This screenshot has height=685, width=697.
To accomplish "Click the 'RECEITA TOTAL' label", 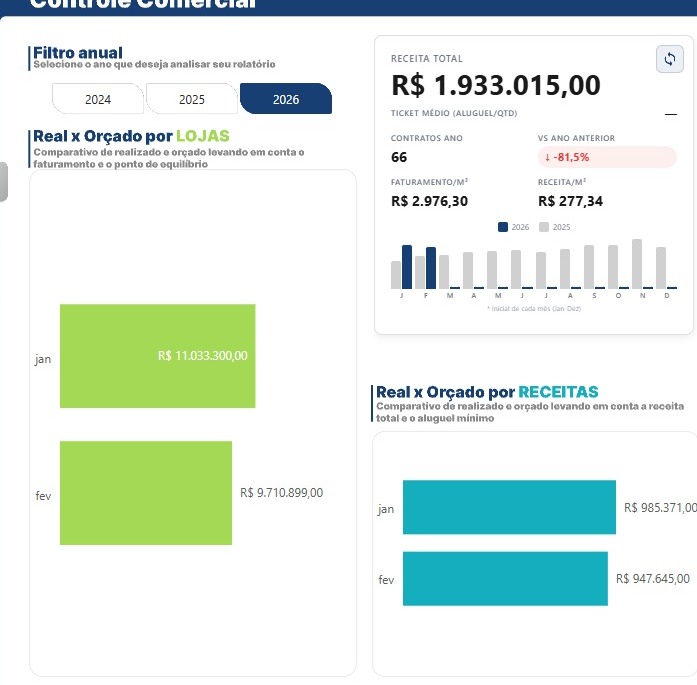I will click(427, 59).
